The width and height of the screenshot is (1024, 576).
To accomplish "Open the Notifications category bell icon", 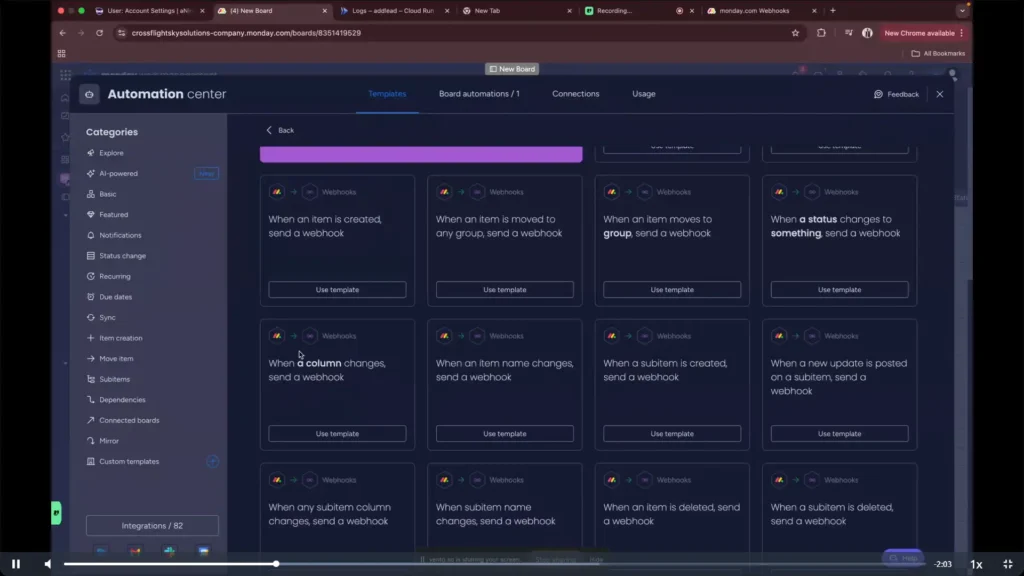I will coord(91,235).
